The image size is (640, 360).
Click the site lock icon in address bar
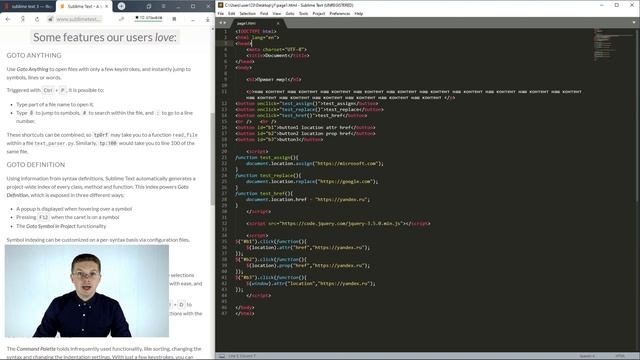coord(51,19)
